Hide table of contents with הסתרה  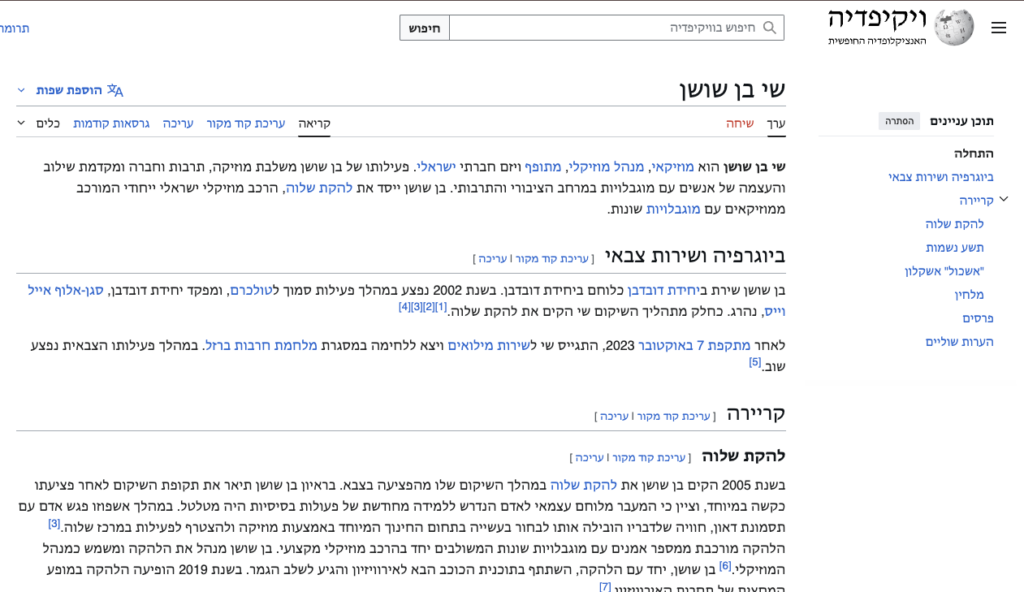898,121
